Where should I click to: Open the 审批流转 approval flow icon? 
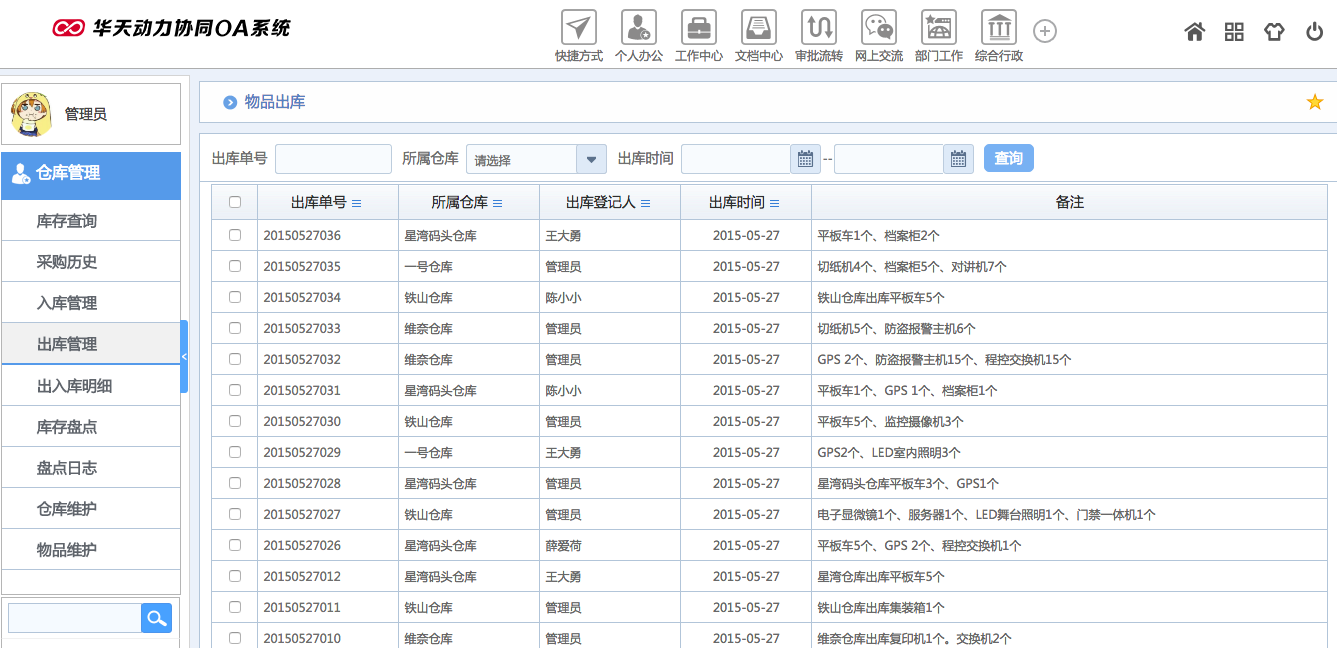click(819, 28)
